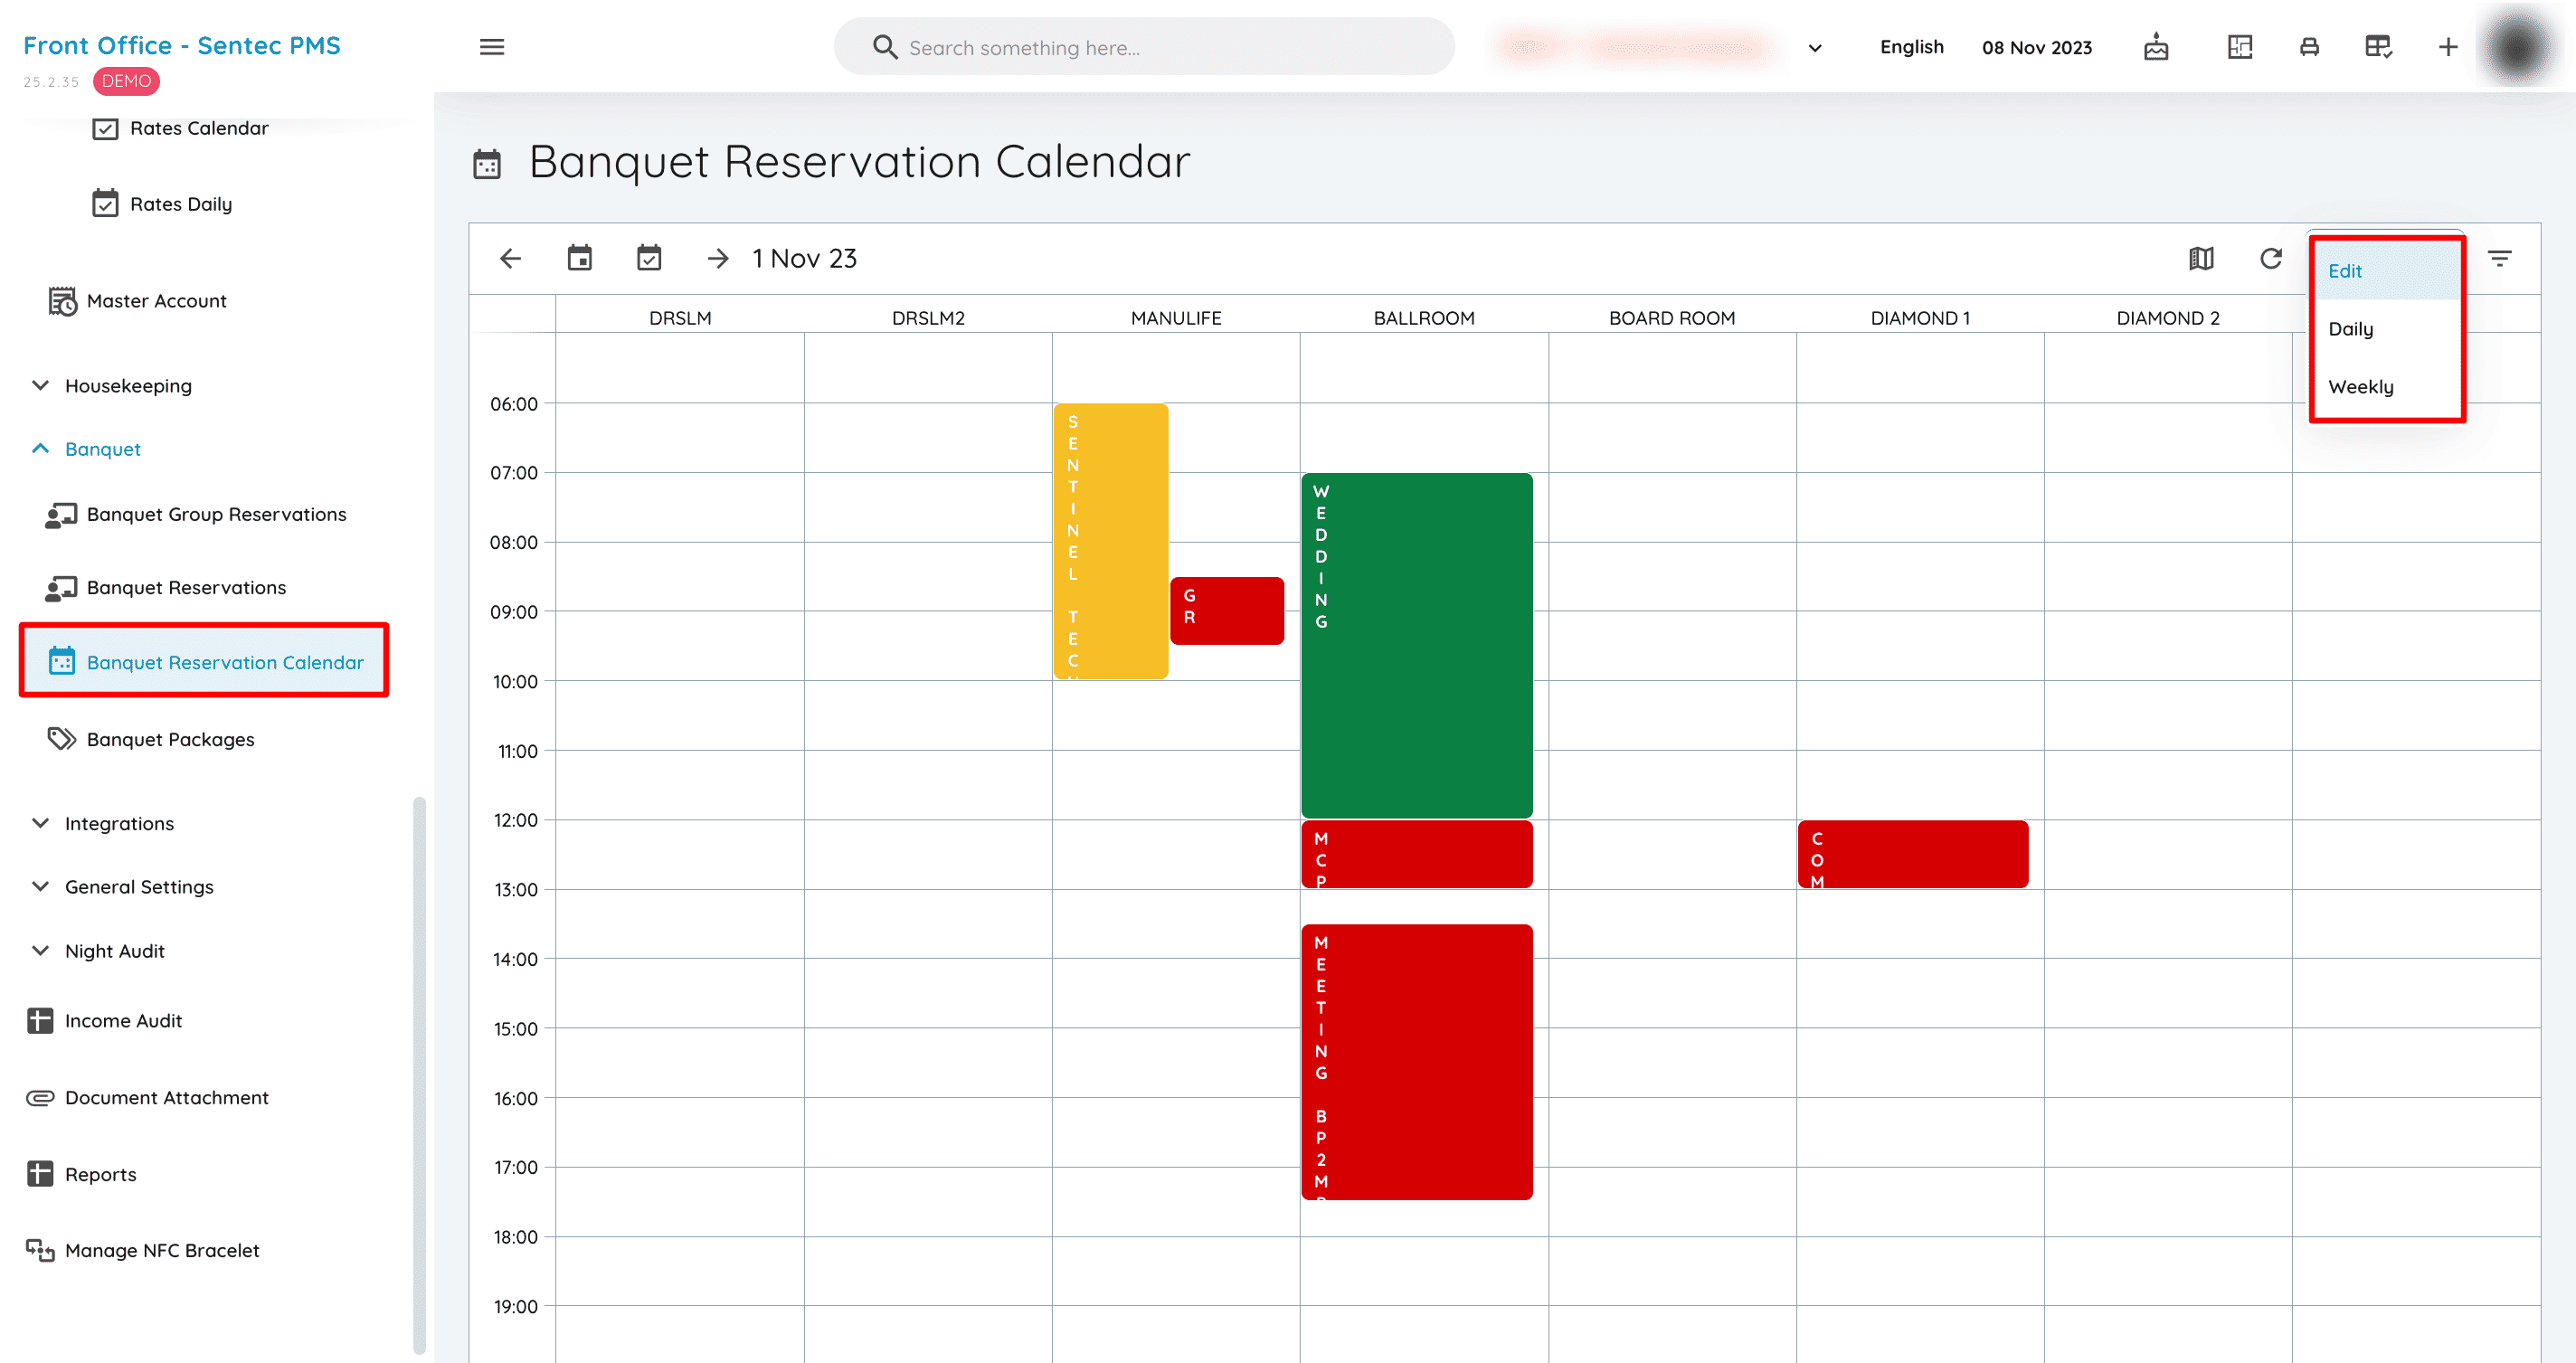Open Master Account in sidebar

138,301
